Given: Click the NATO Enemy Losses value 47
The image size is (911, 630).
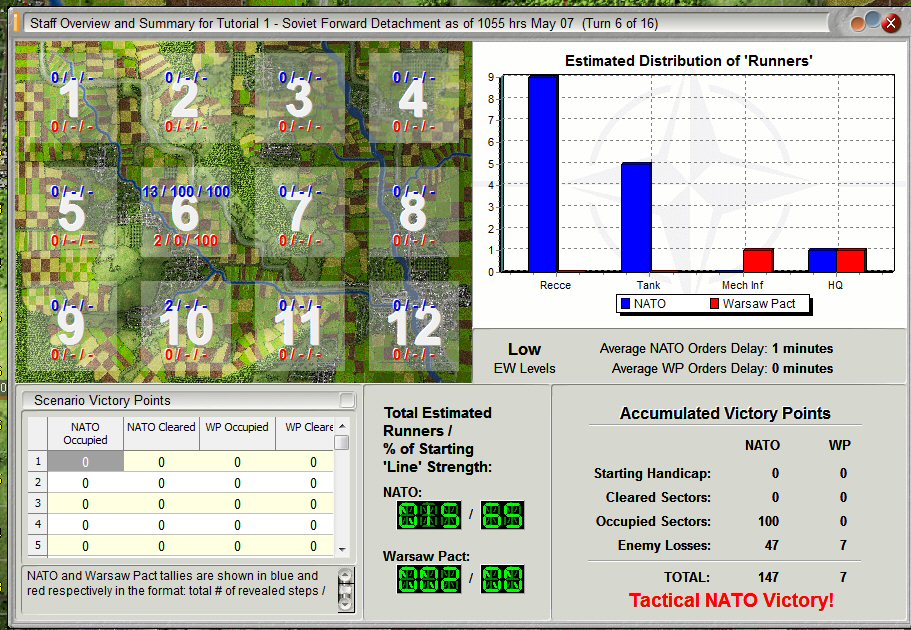Looking at the screenshot, I should click(772, 545).
